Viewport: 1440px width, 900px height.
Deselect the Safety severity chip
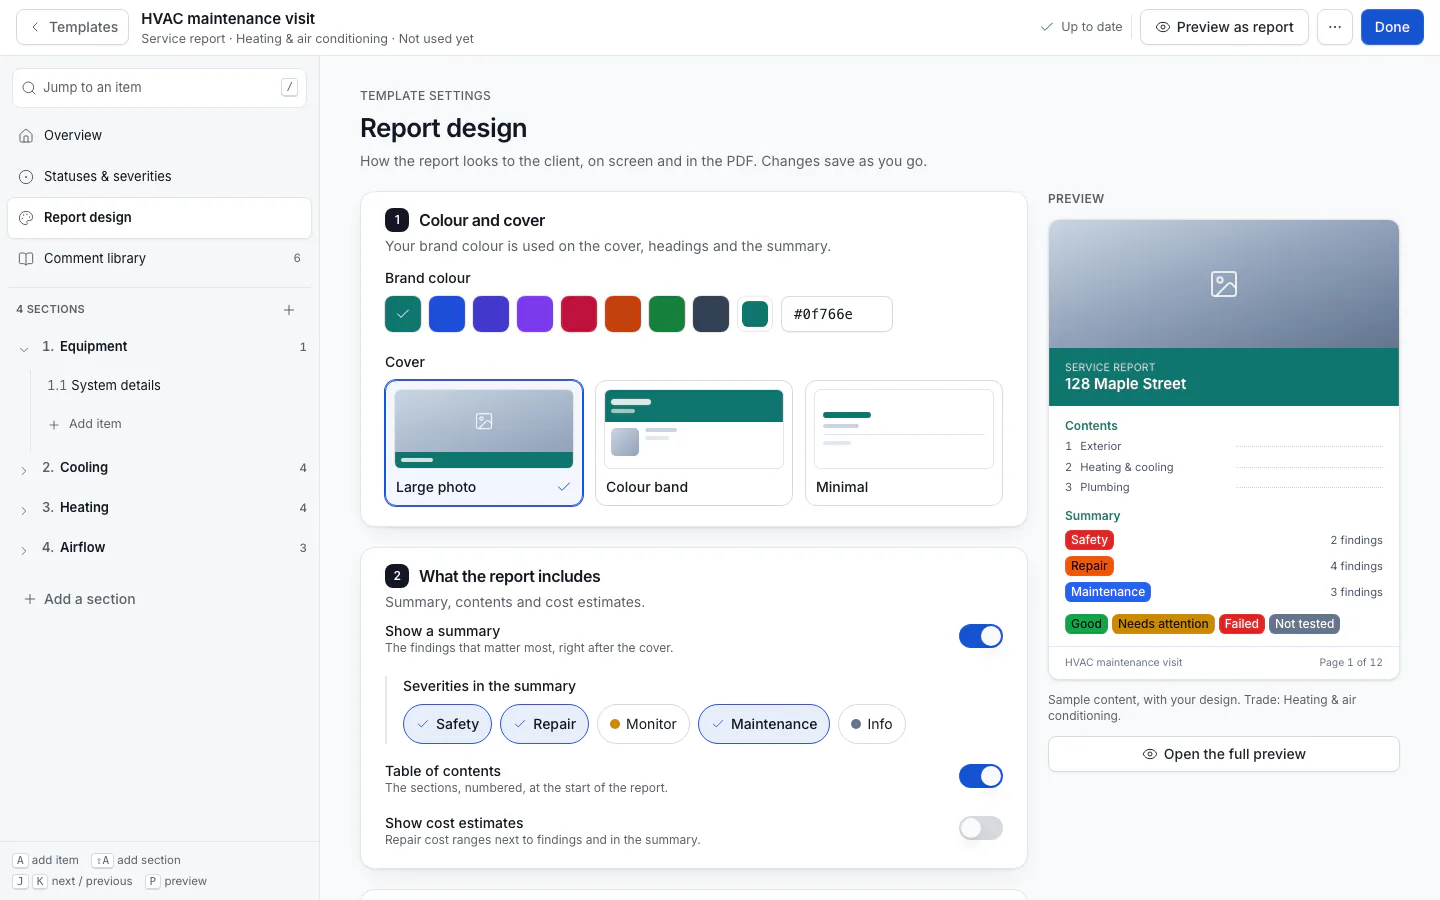[447, 724]
